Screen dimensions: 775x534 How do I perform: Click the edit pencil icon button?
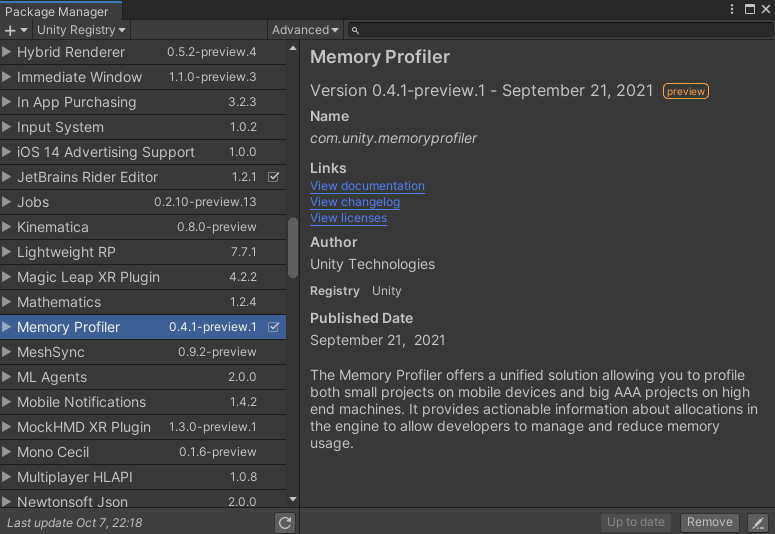(758, 523)
